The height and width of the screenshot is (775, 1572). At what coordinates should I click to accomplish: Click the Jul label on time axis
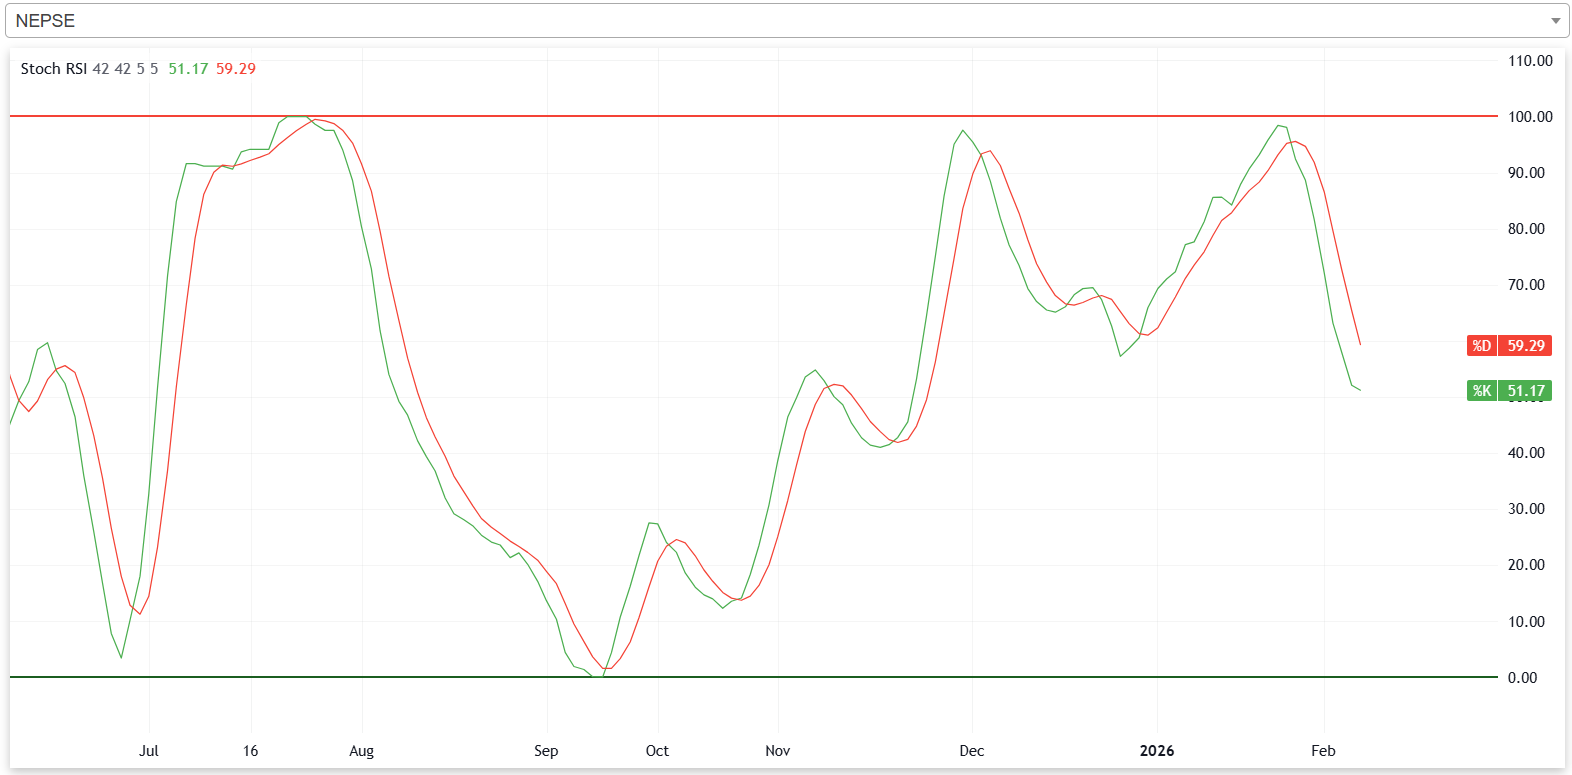point(149,751)
